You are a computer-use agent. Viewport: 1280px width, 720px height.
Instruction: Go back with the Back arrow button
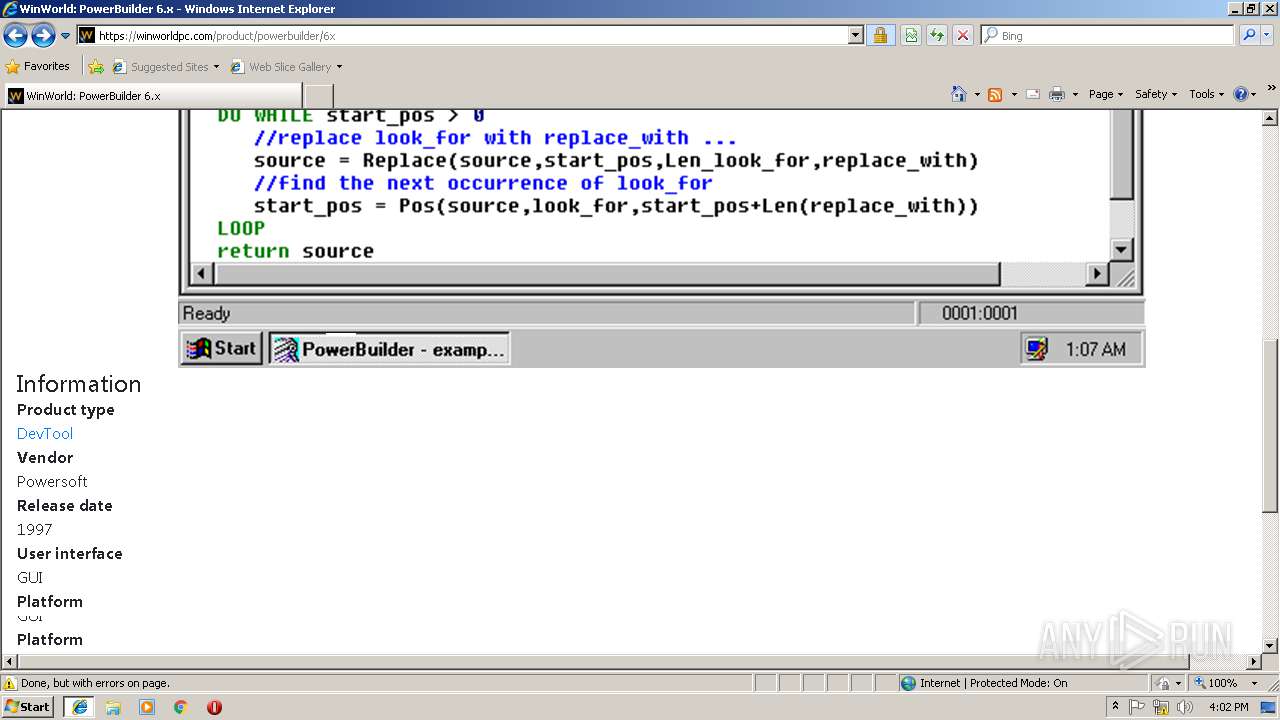click(15, 36)
